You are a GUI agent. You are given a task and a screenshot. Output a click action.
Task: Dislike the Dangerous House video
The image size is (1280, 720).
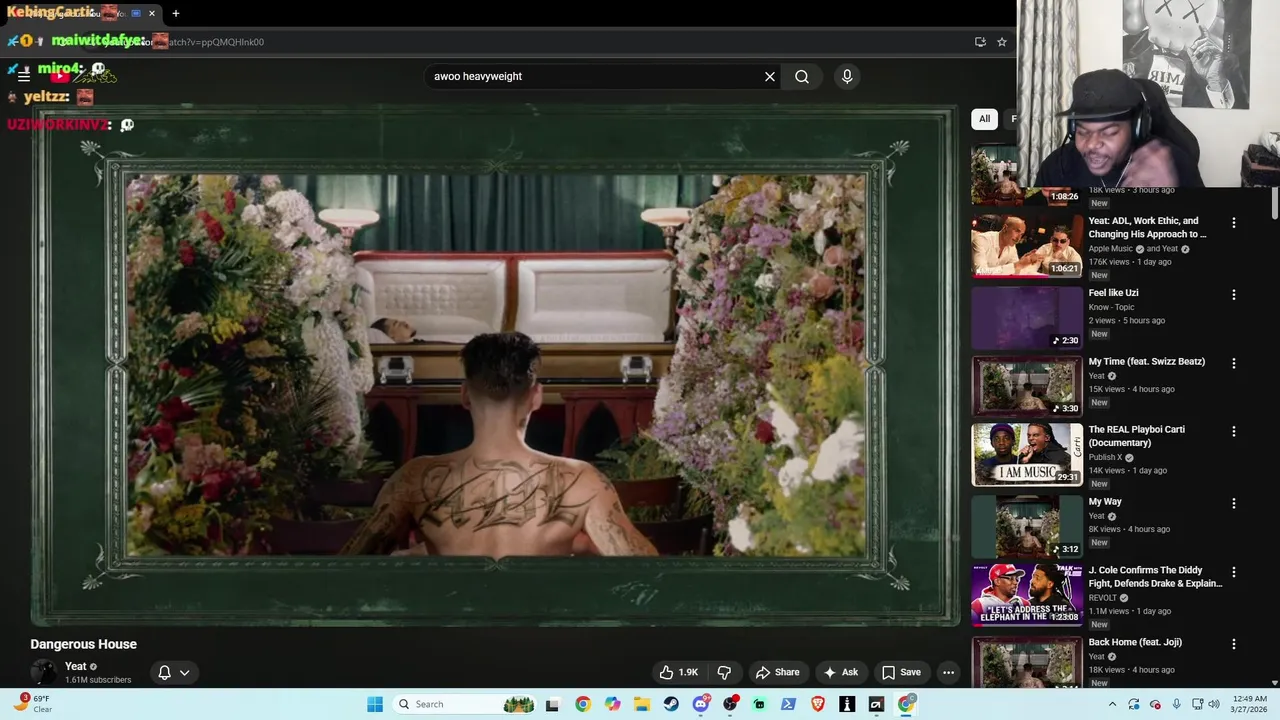(725, 672)
